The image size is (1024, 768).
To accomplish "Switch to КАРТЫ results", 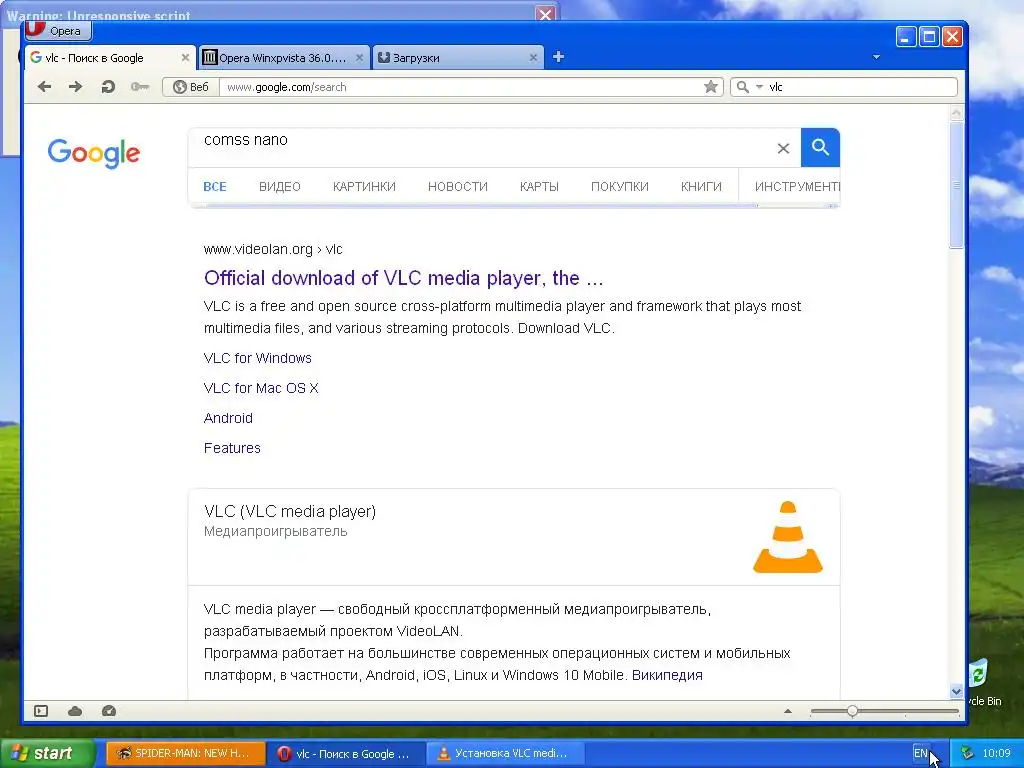I will [x=539, y=187].
